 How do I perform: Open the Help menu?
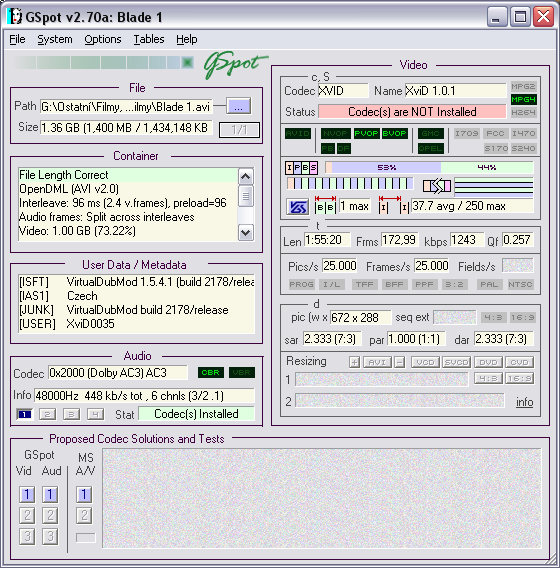(187, 39)
